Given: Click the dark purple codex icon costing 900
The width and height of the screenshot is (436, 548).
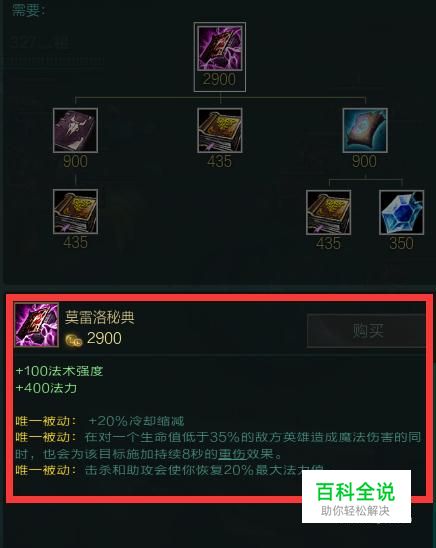Looking at the screenshot, I should pyautogui.click(x=75, y=130).
